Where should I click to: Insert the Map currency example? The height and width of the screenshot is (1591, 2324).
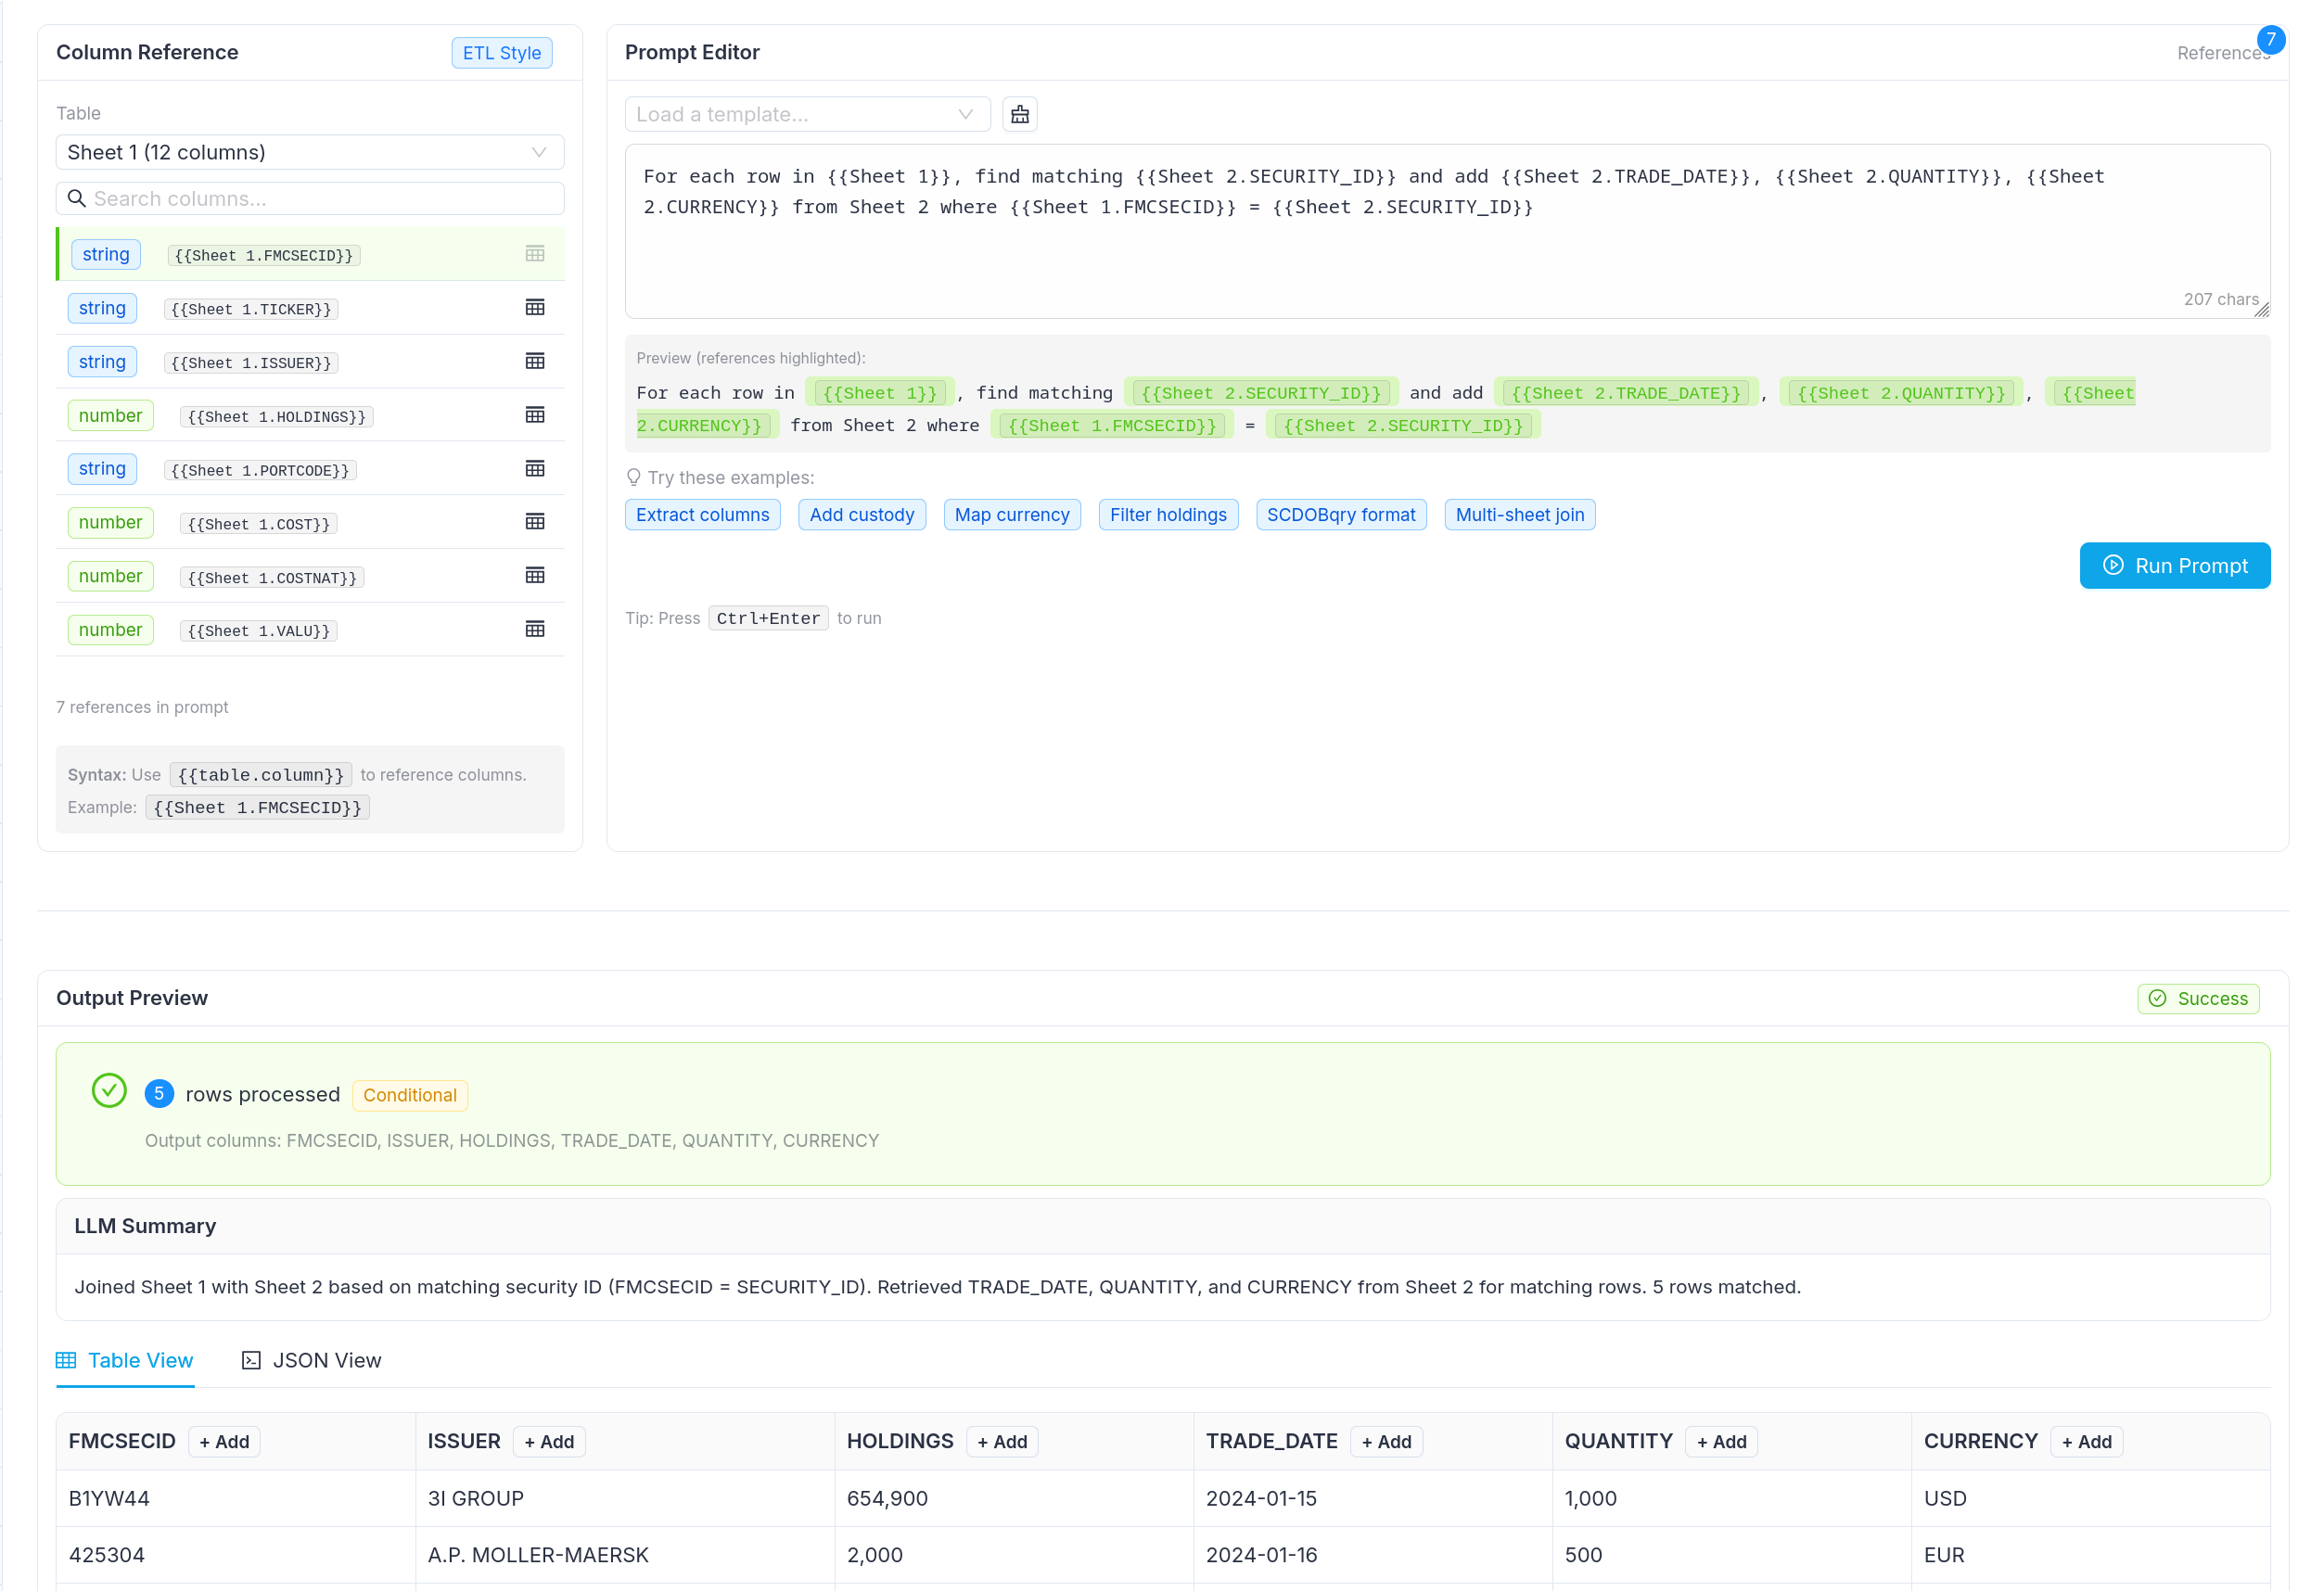1012,515
